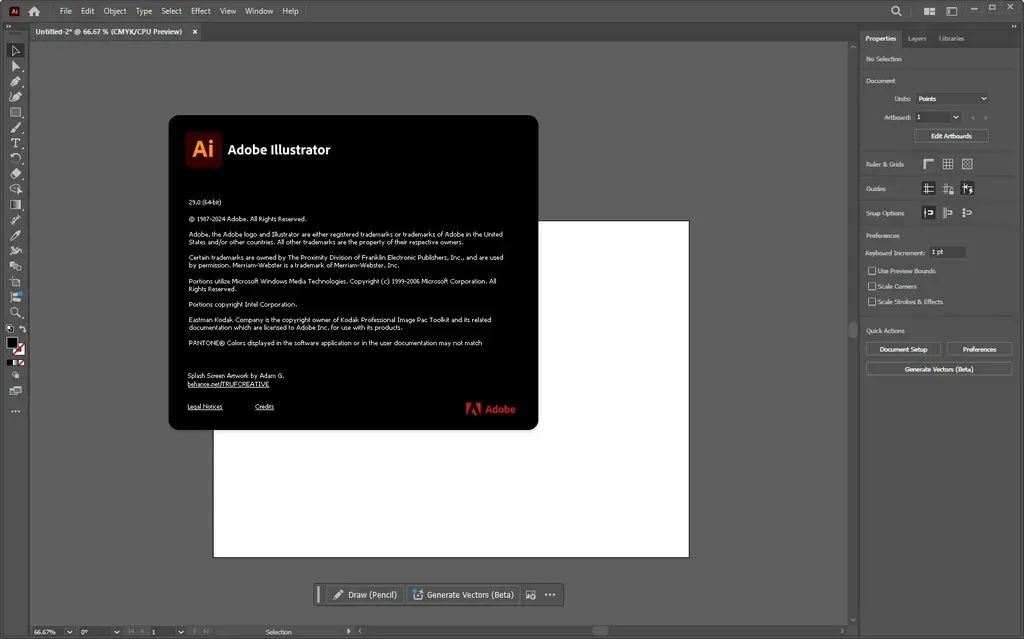
Task: Open the Drawing Modes icon
Action: (16, 376)
